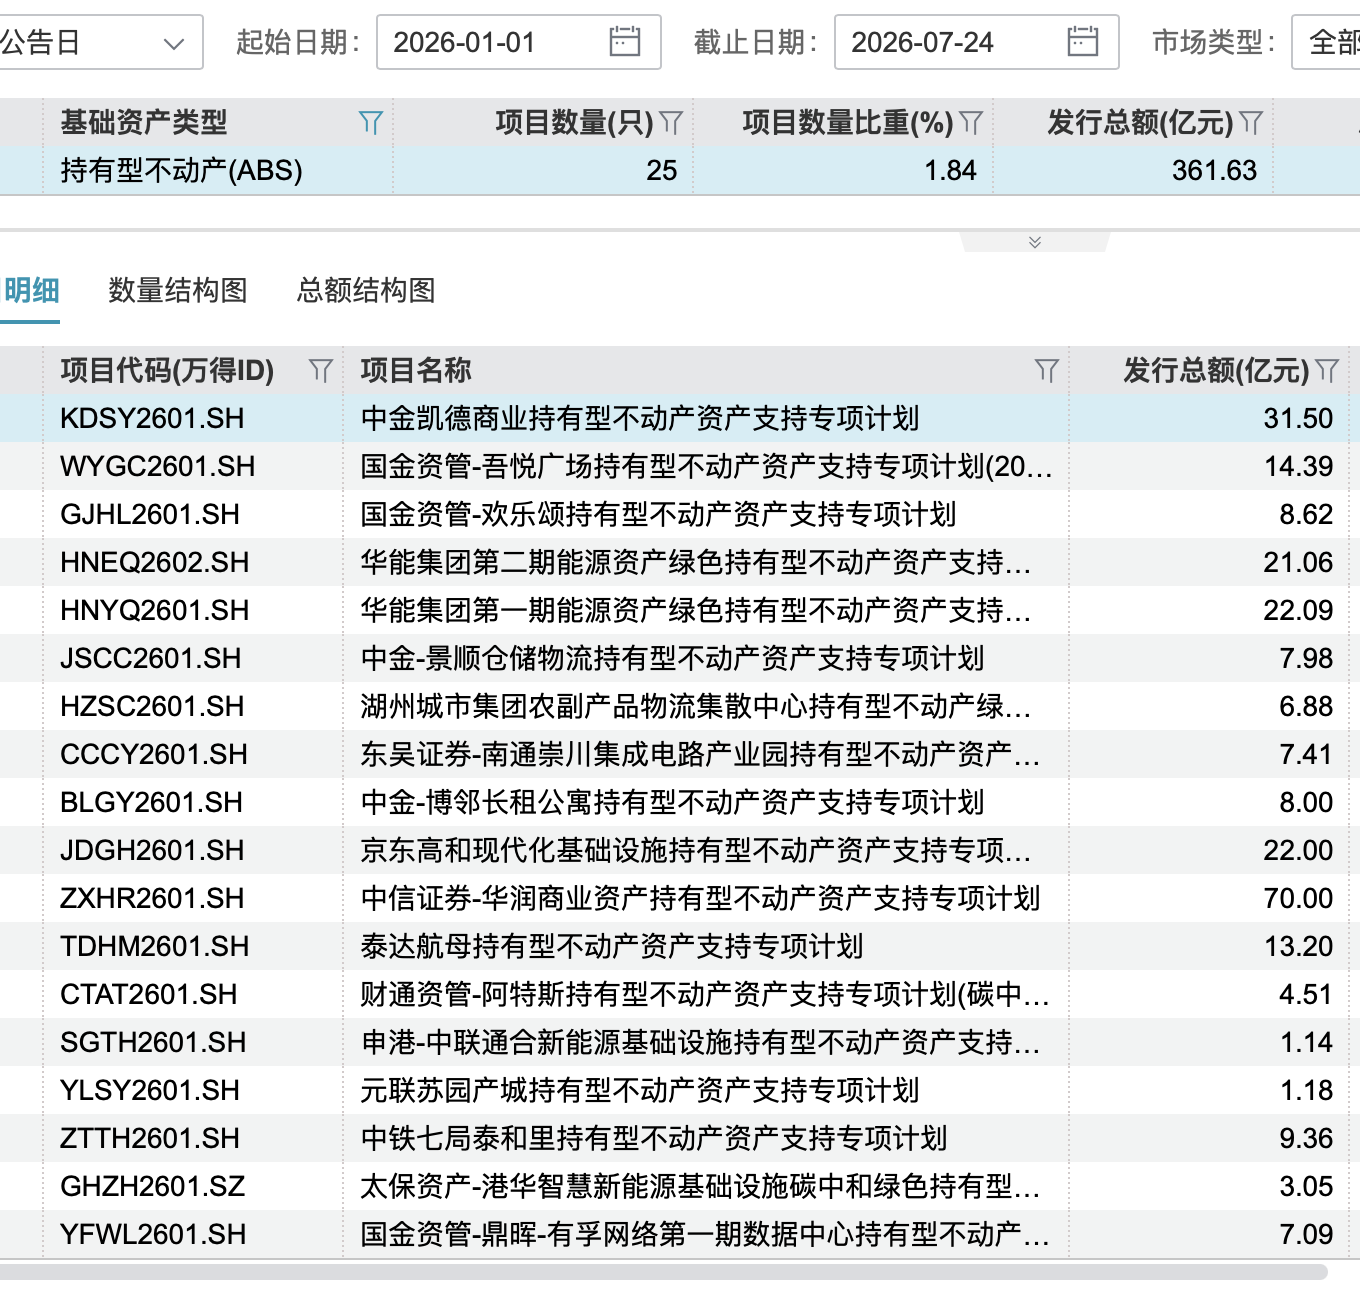Select project code KDSY2601.SH
The width and height of the screenshot is (1360, 1292).
pos(152,419)
